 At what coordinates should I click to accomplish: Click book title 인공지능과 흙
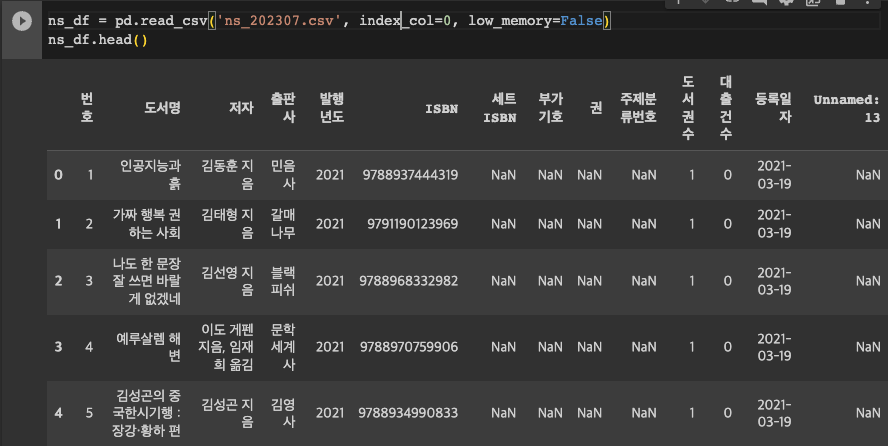150,175
